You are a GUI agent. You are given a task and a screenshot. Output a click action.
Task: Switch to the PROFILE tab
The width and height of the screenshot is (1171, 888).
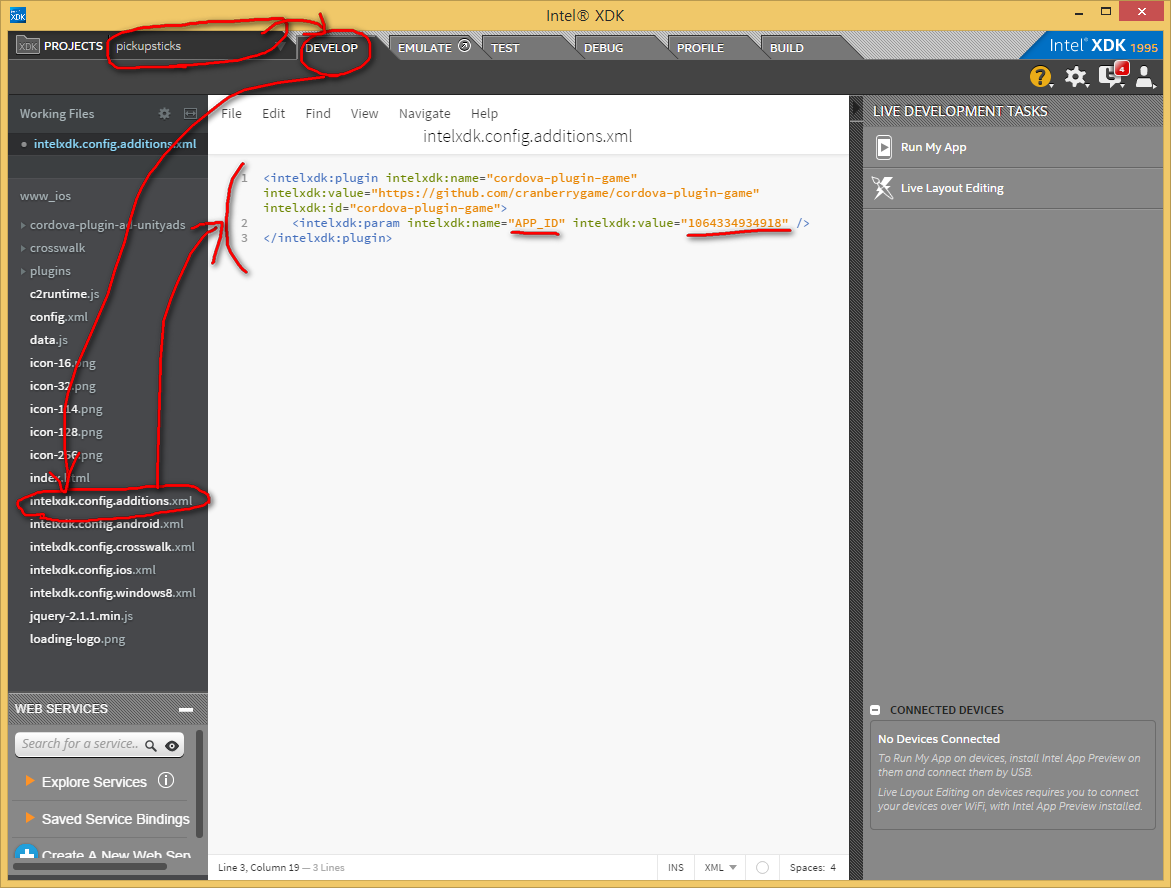pyautogui.click(x=701, y=48)
